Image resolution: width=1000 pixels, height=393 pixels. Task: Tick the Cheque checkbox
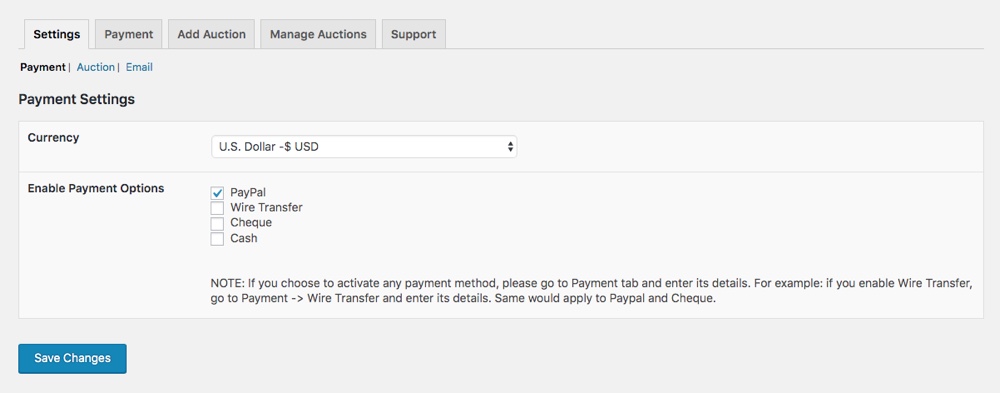click(x=217, y=223)
